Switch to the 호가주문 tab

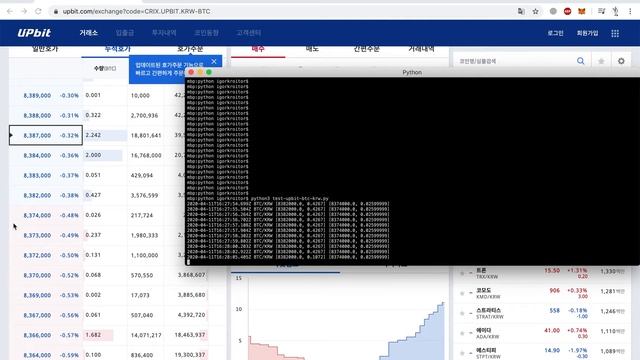click(x=190, y=50)
